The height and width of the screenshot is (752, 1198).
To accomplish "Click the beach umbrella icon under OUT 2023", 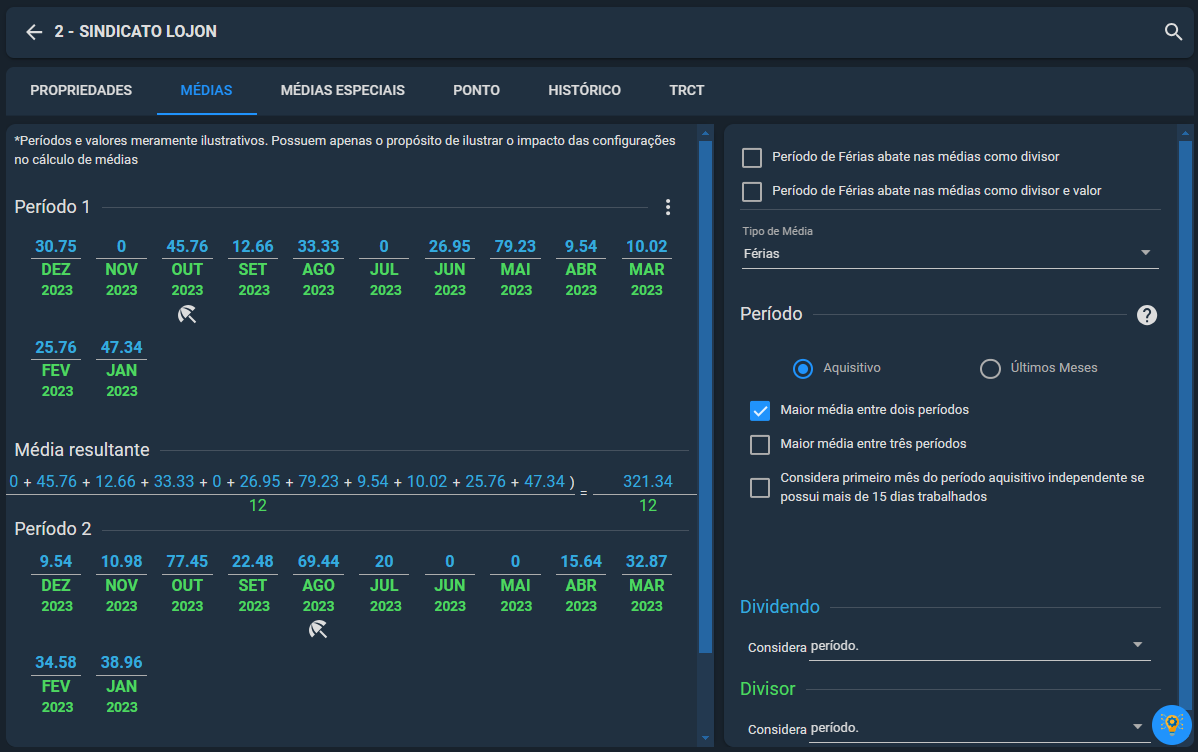I will [187, 314].
